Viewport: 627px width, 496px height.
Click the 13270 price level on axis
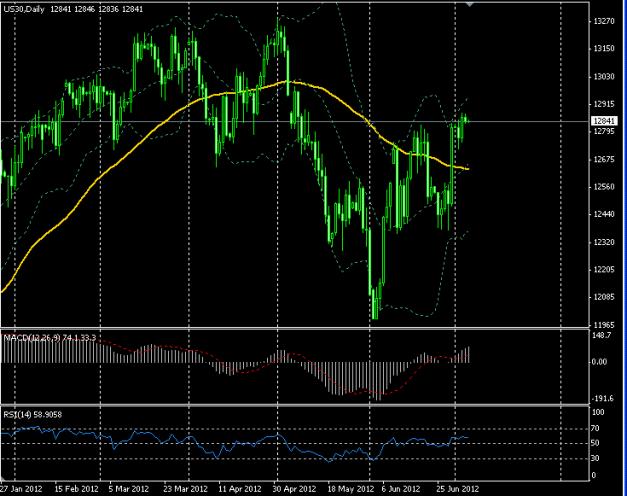604,21
